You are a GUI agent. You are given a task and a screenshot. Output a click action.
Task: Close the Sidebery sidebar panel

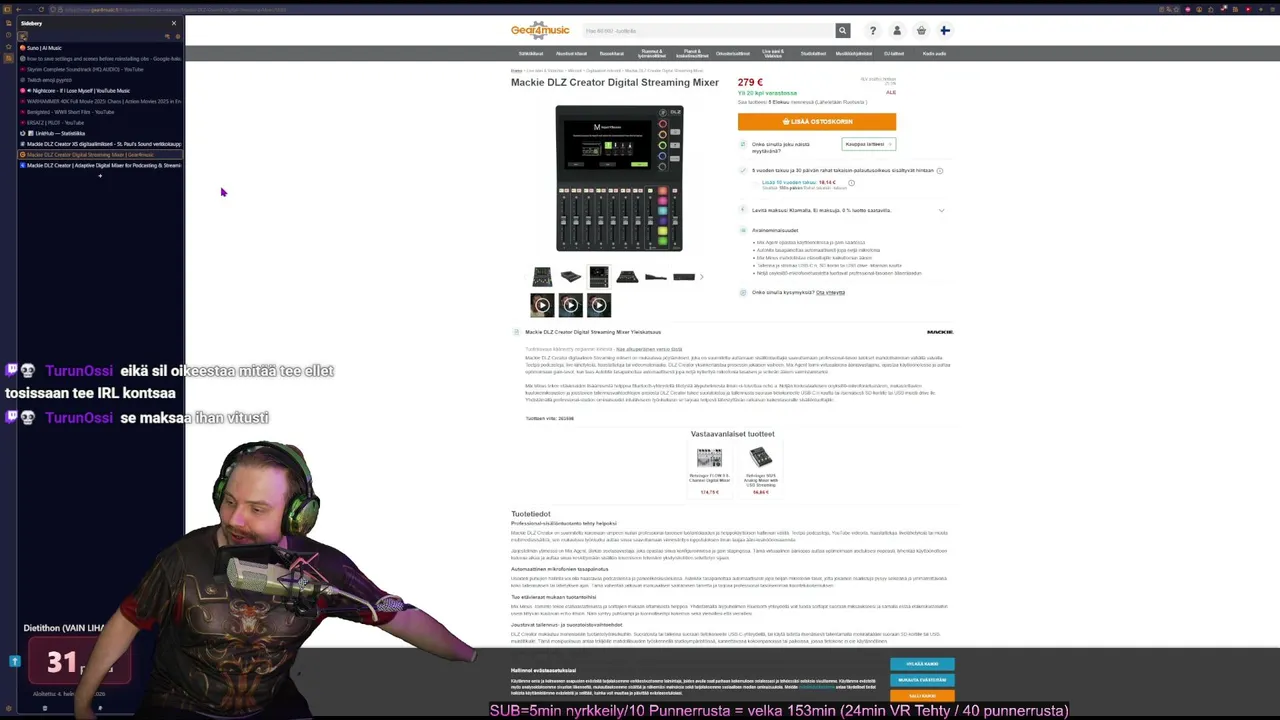[x=173, y=23]
